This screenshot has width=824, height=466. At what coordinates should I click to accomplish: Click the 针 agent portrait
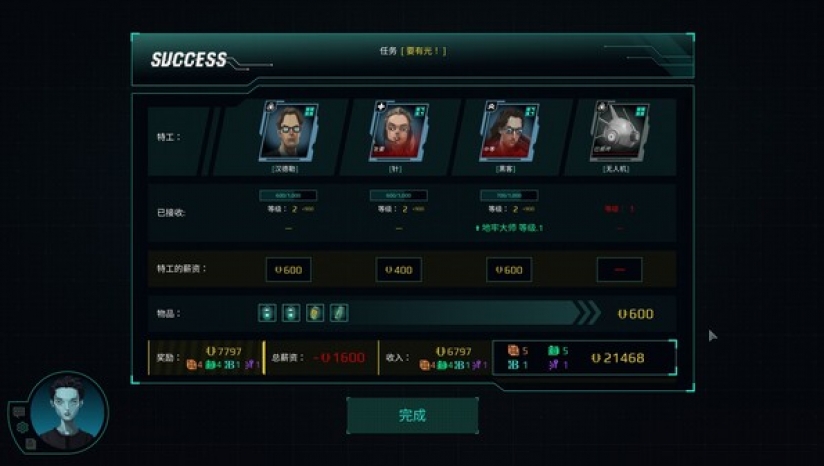pos(398,132)
